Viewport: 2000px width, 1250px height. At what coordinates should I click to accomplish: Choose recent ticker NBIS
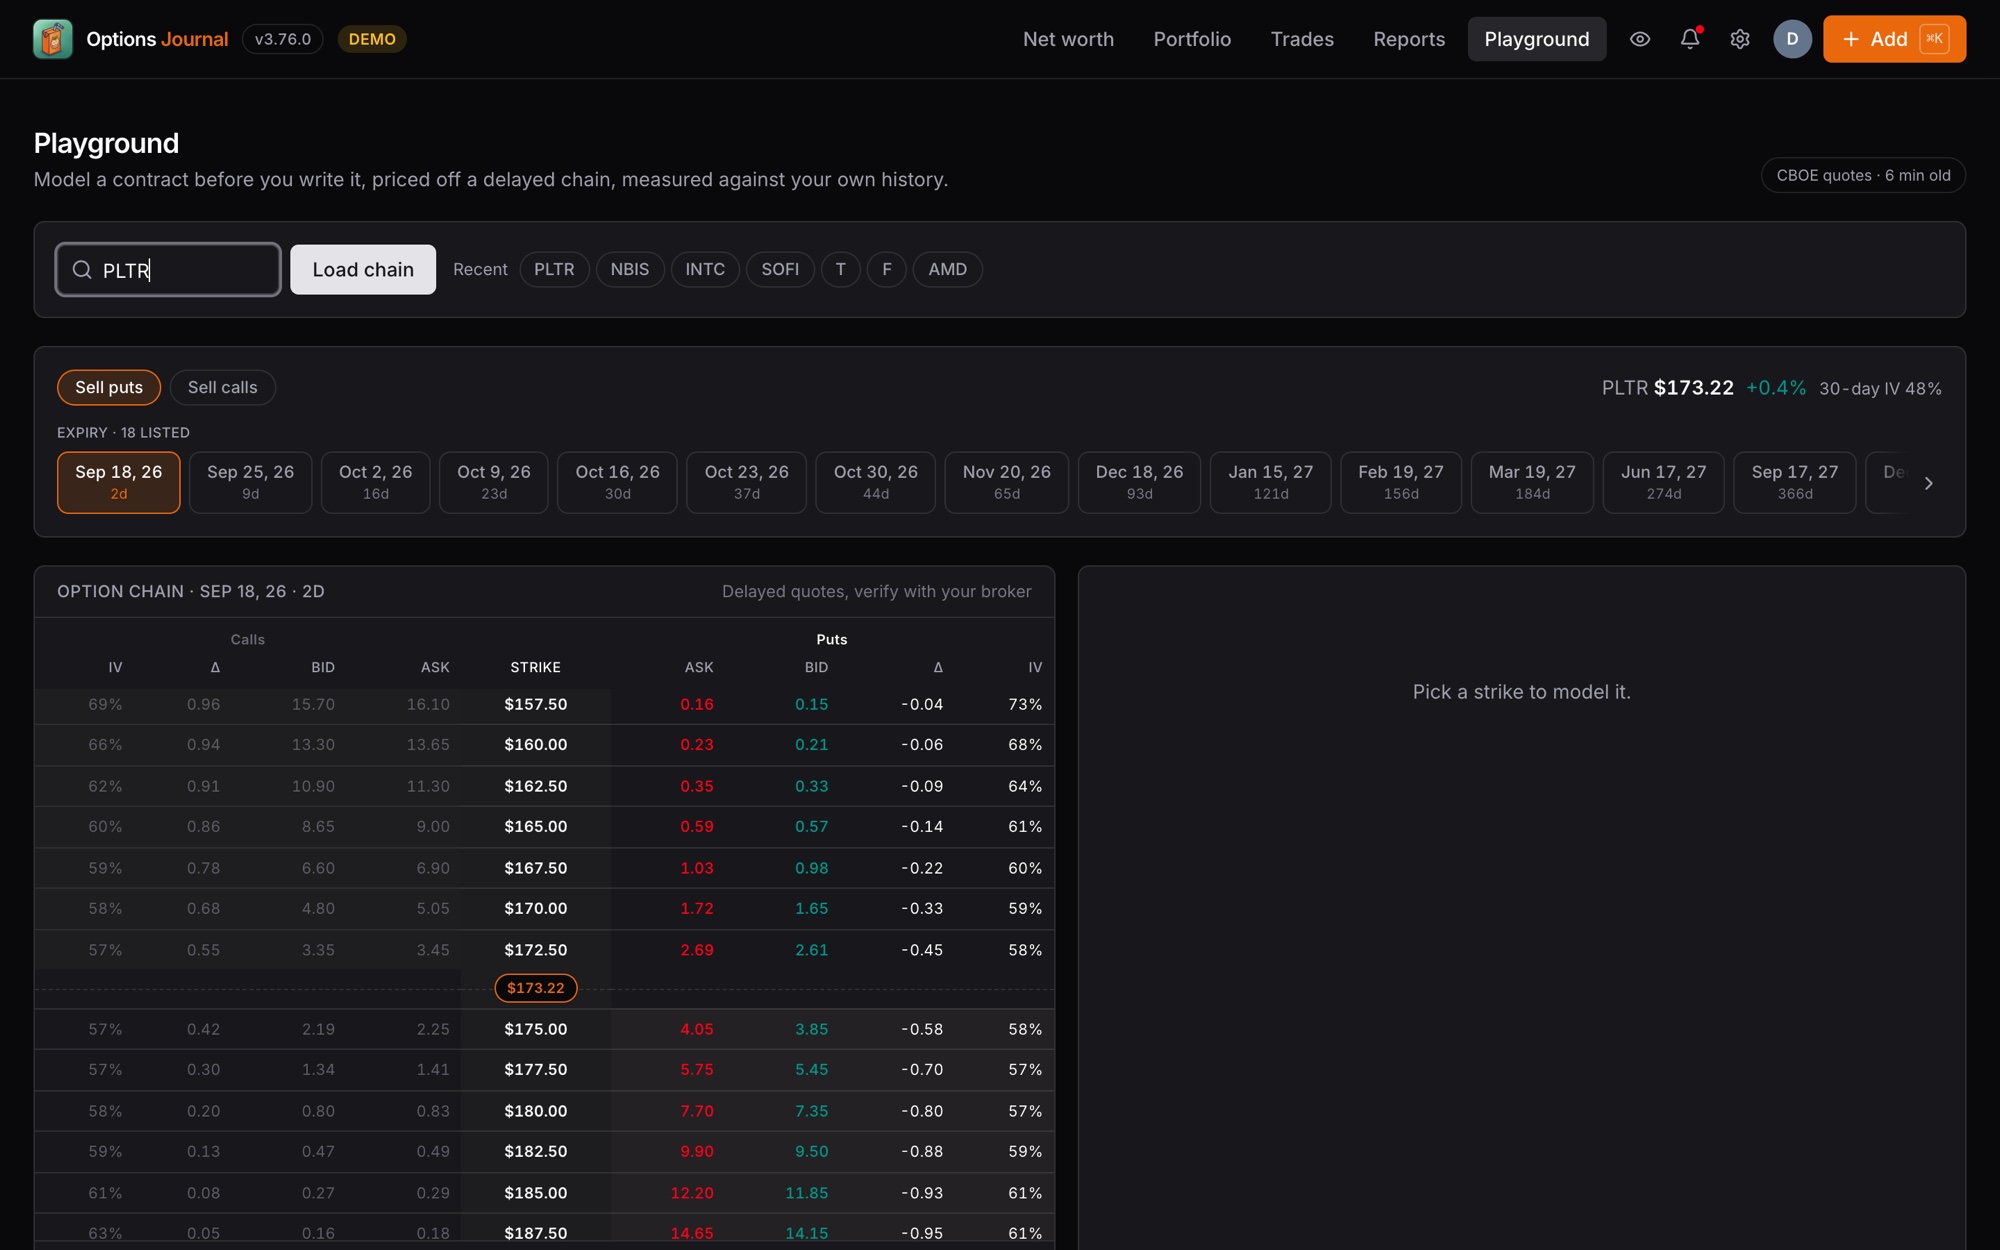tap(630, 270)
